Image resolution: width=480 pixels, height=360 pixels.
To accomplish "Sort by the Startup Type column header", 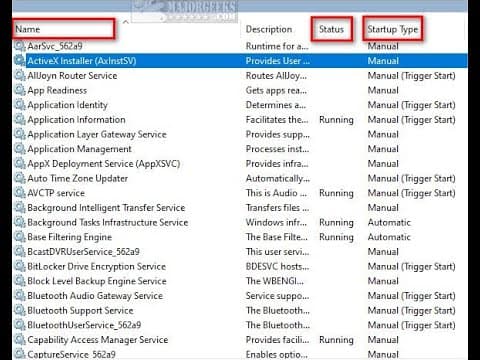I will tap(393, 29).
